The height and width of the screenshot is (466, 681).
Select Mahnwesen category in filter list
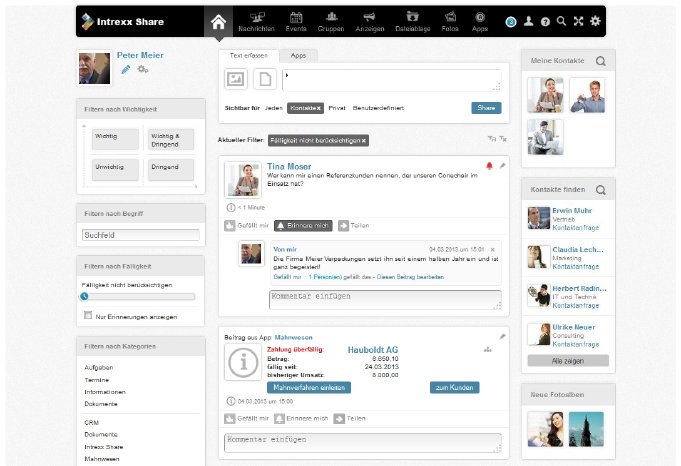(102, 459)
